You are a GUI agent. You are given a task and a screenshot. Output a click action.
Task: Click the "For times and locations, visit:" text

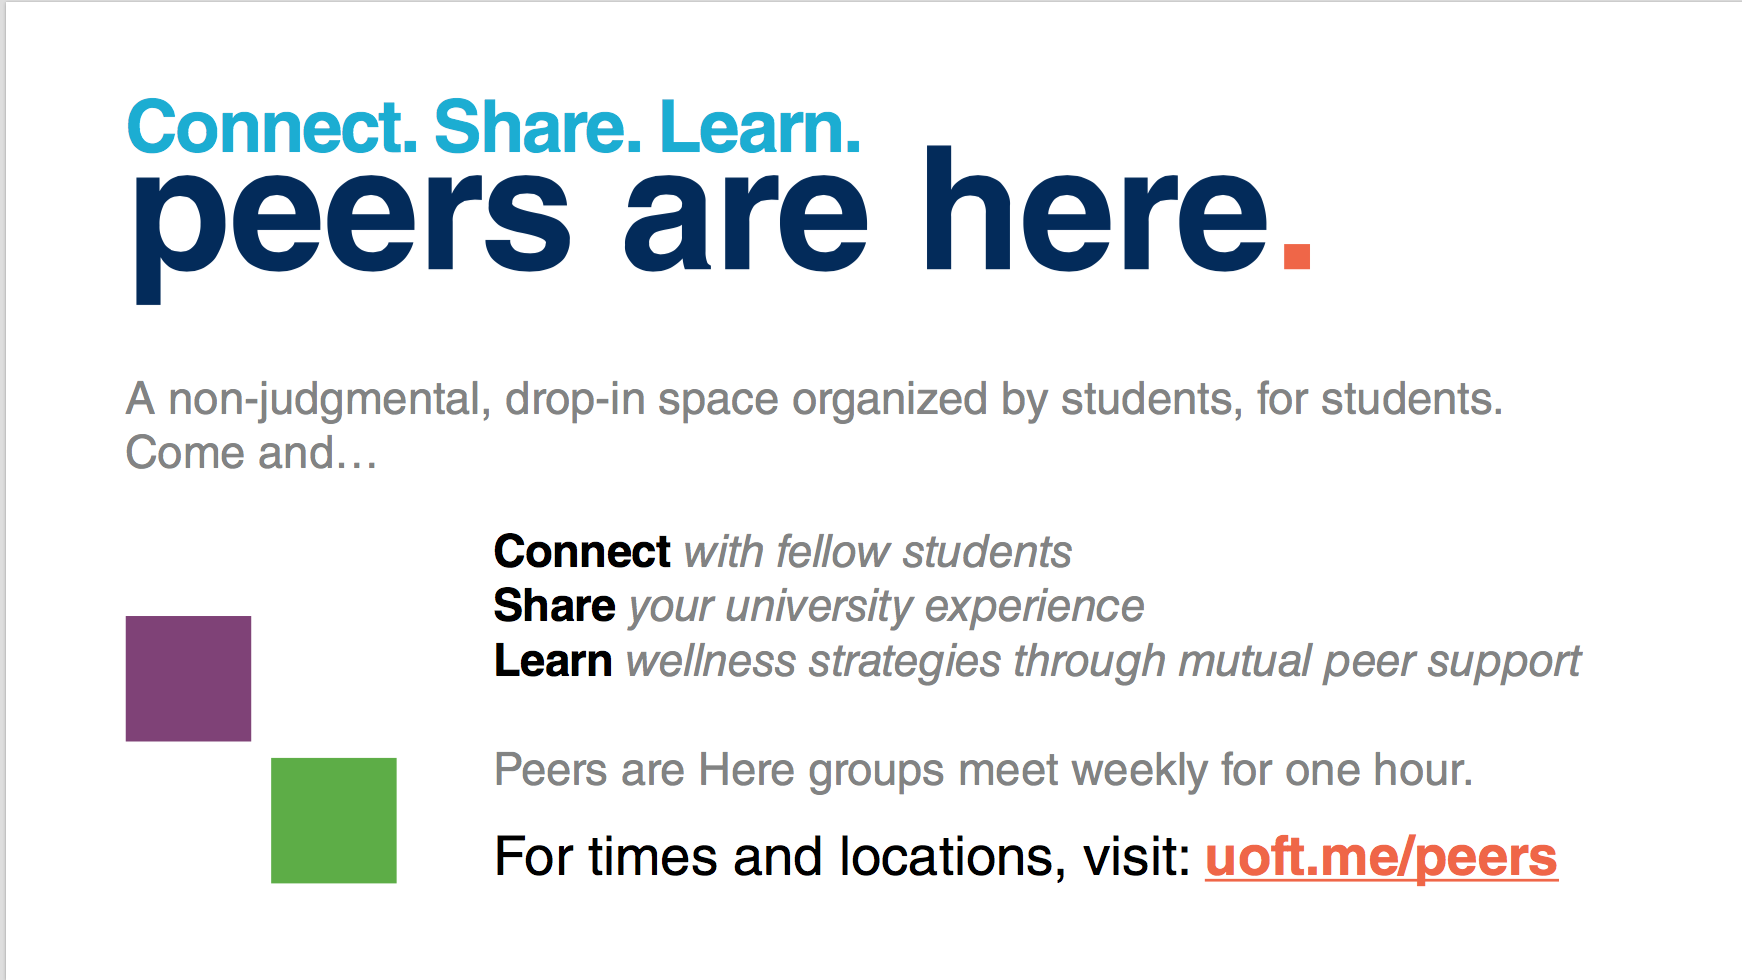pyautogui.click(x=842, y=858)
